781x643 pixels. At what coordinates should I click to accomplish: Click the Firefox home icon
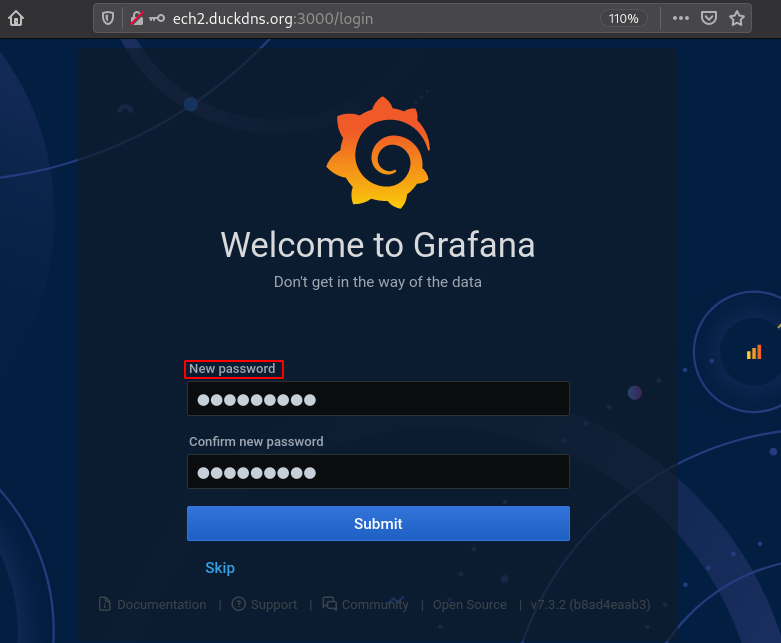tap(16, 18)
